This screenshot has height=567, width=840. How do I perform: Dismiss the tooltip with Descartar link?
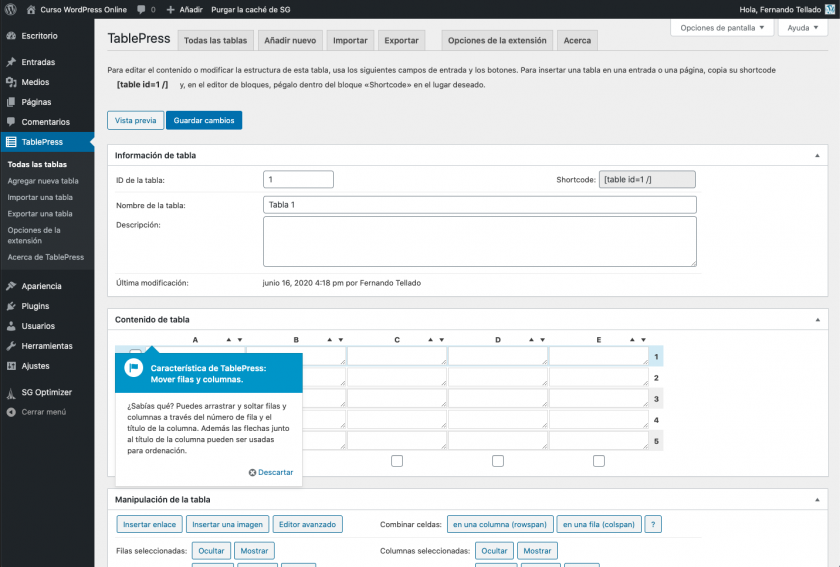[271, 472]
